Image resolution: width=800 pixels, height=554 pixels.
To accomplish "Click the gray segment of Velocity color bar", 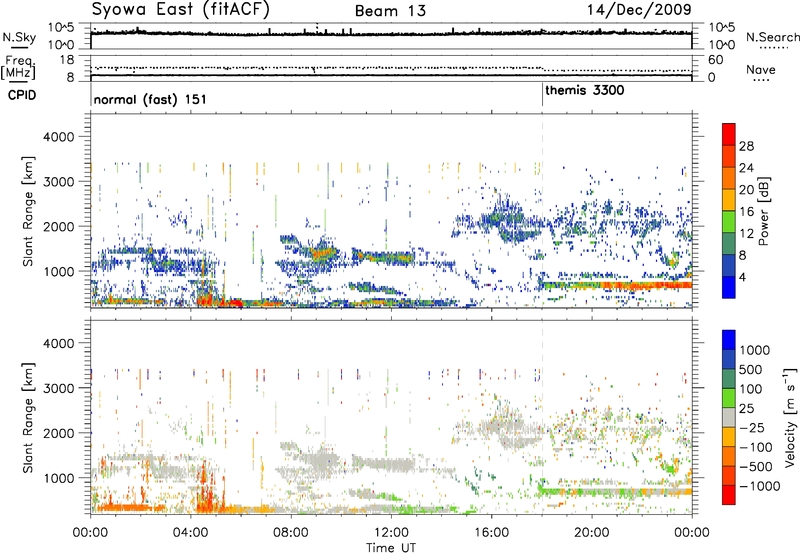I will (729, 418).
